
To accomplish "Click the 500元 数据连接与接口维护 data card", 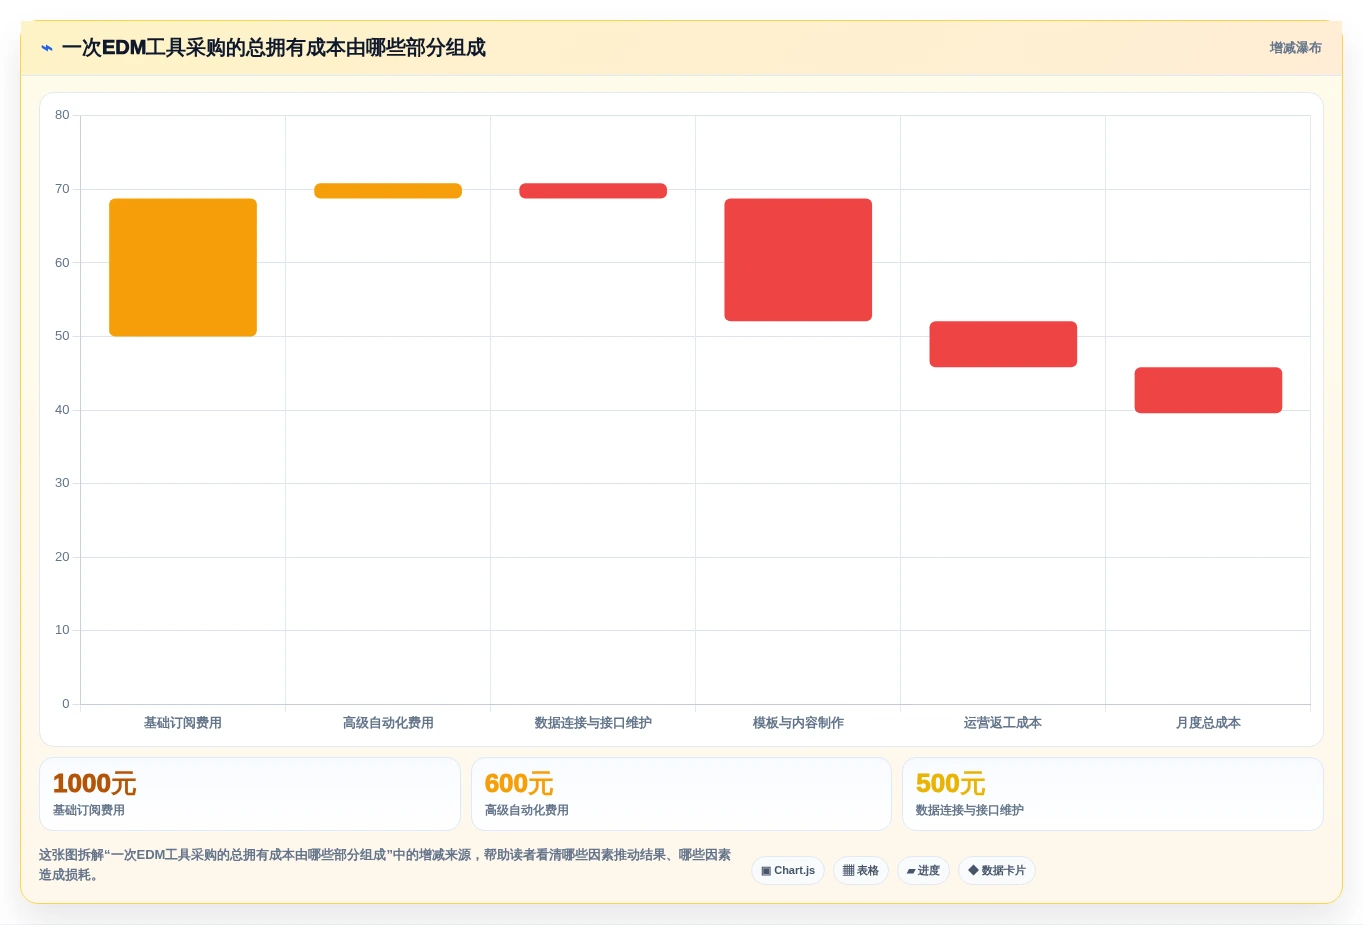I will 1113,794.
